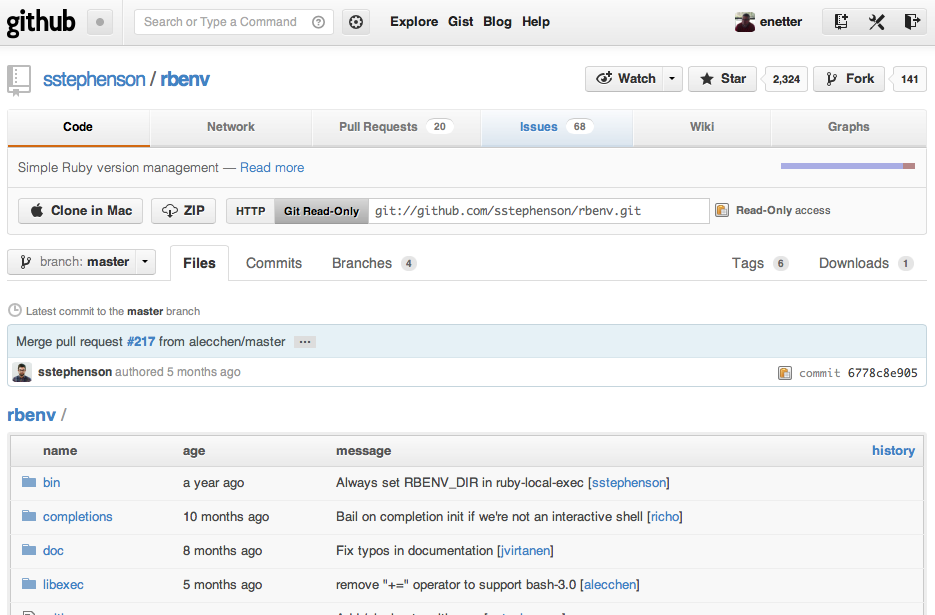Viewport: 935px width, 615px height.
Task: Open the libexec folder
Action: (63, 585)
